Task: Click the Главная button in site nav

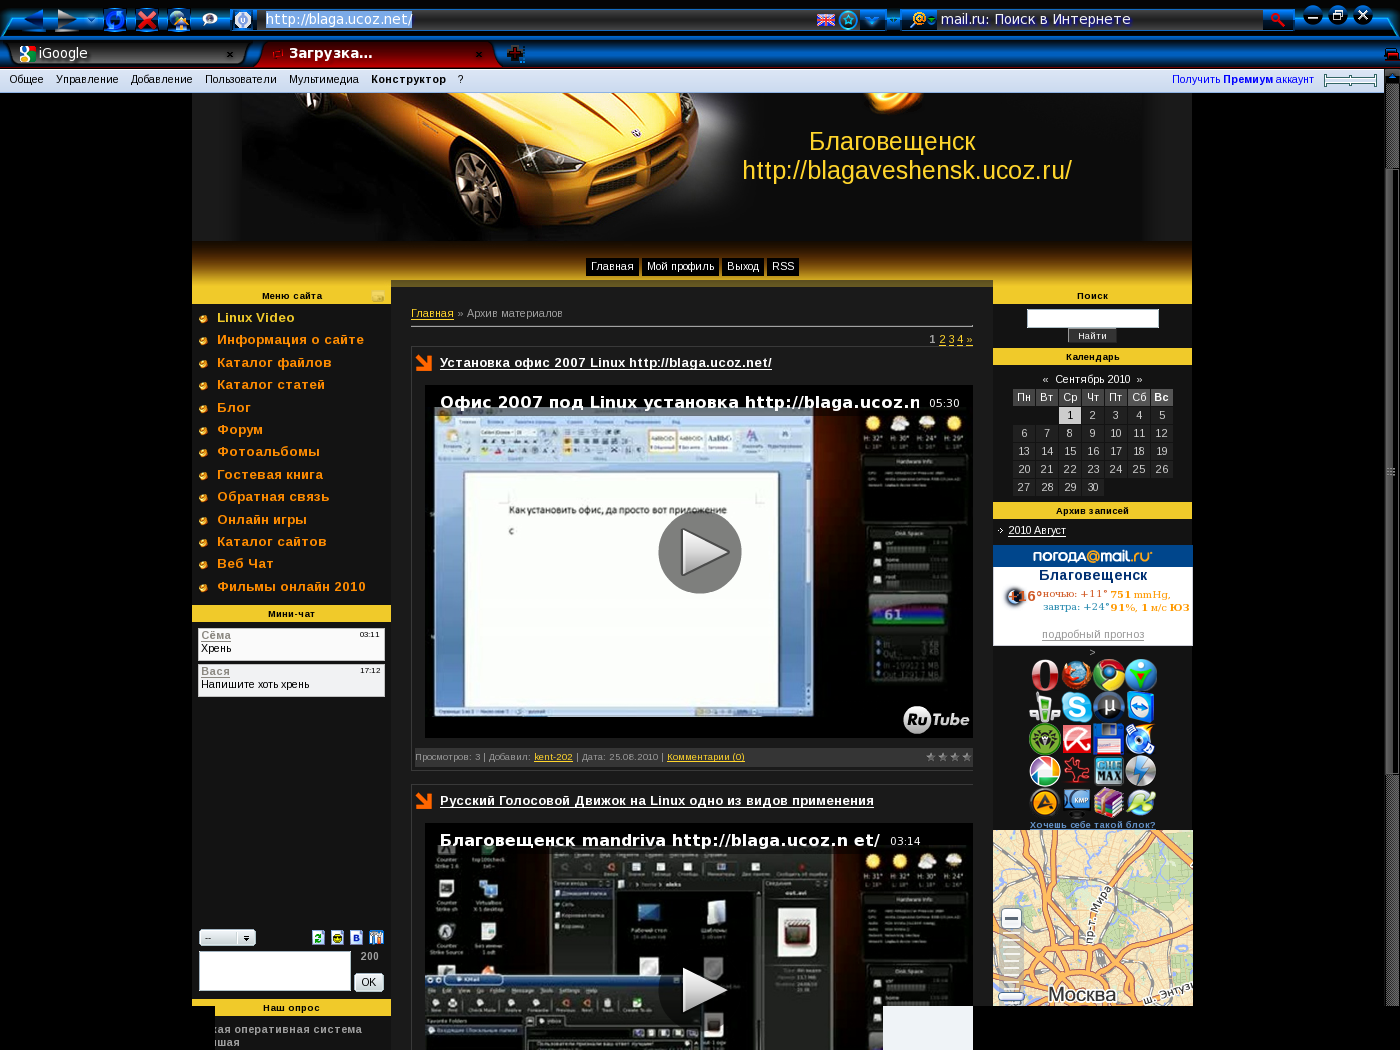Action: [x=612, y=267]
